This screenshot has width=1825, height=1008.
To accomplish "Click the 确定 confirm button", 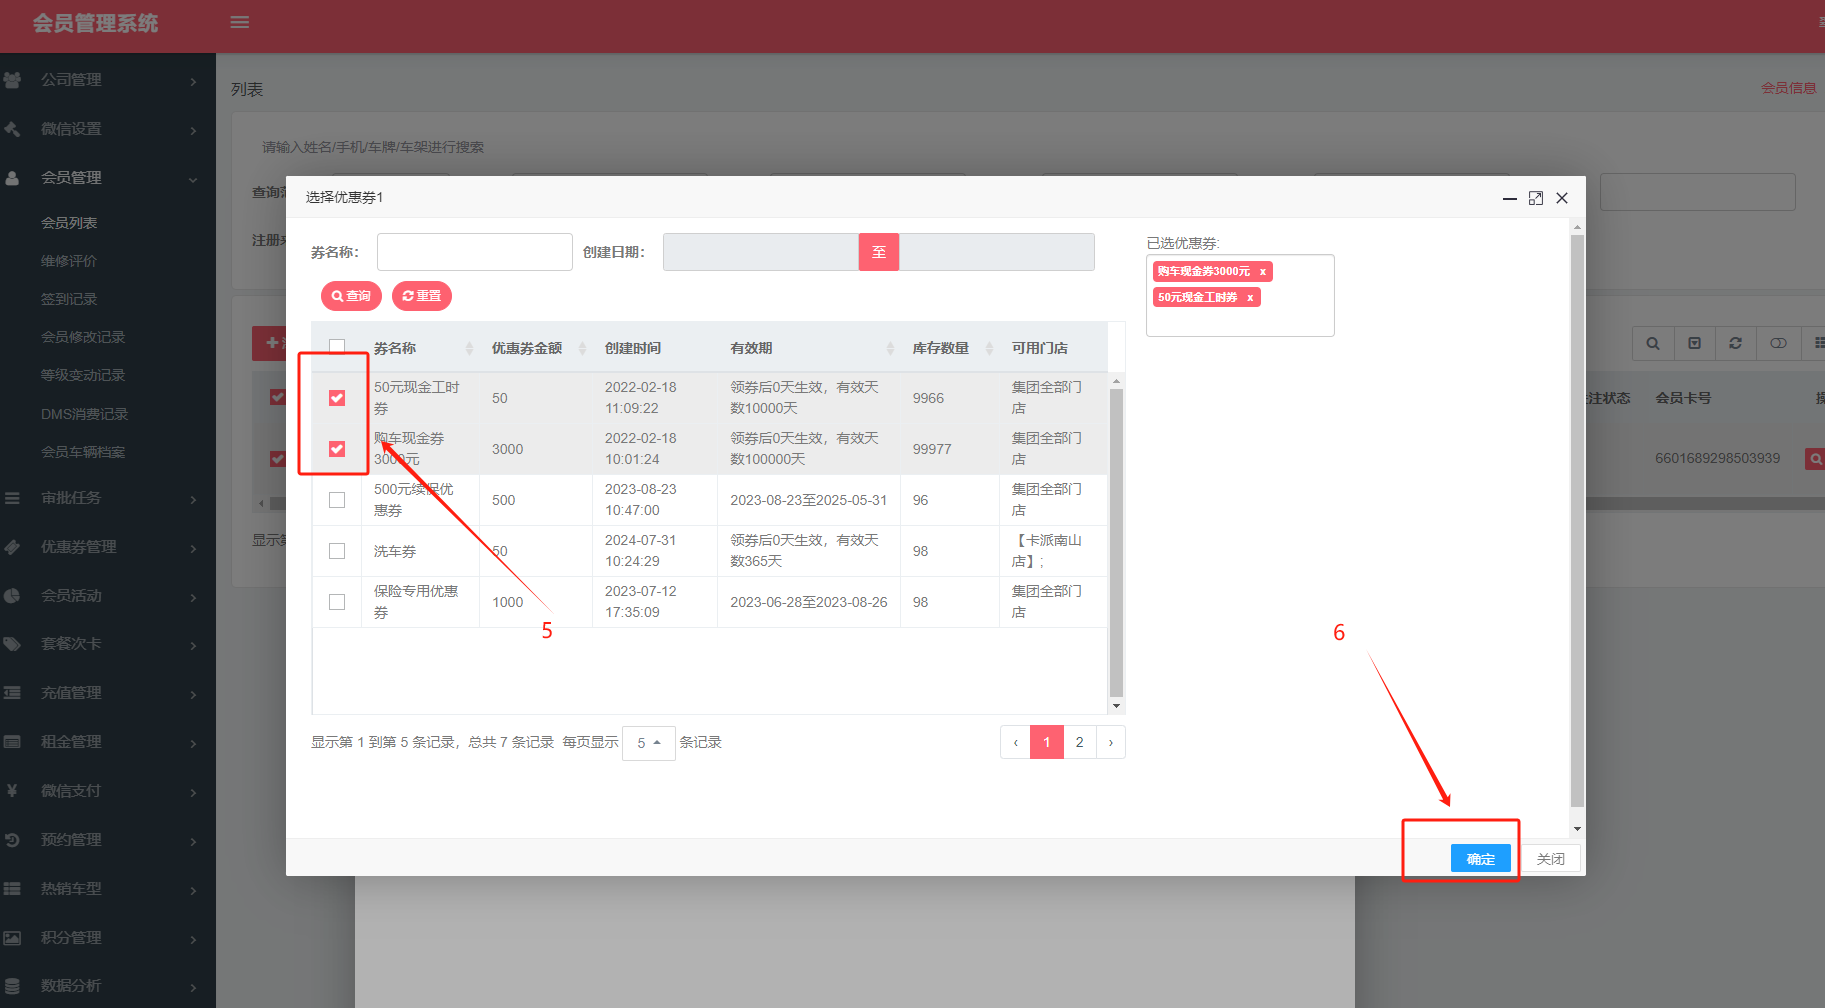I will click(x=1480, y=859).
